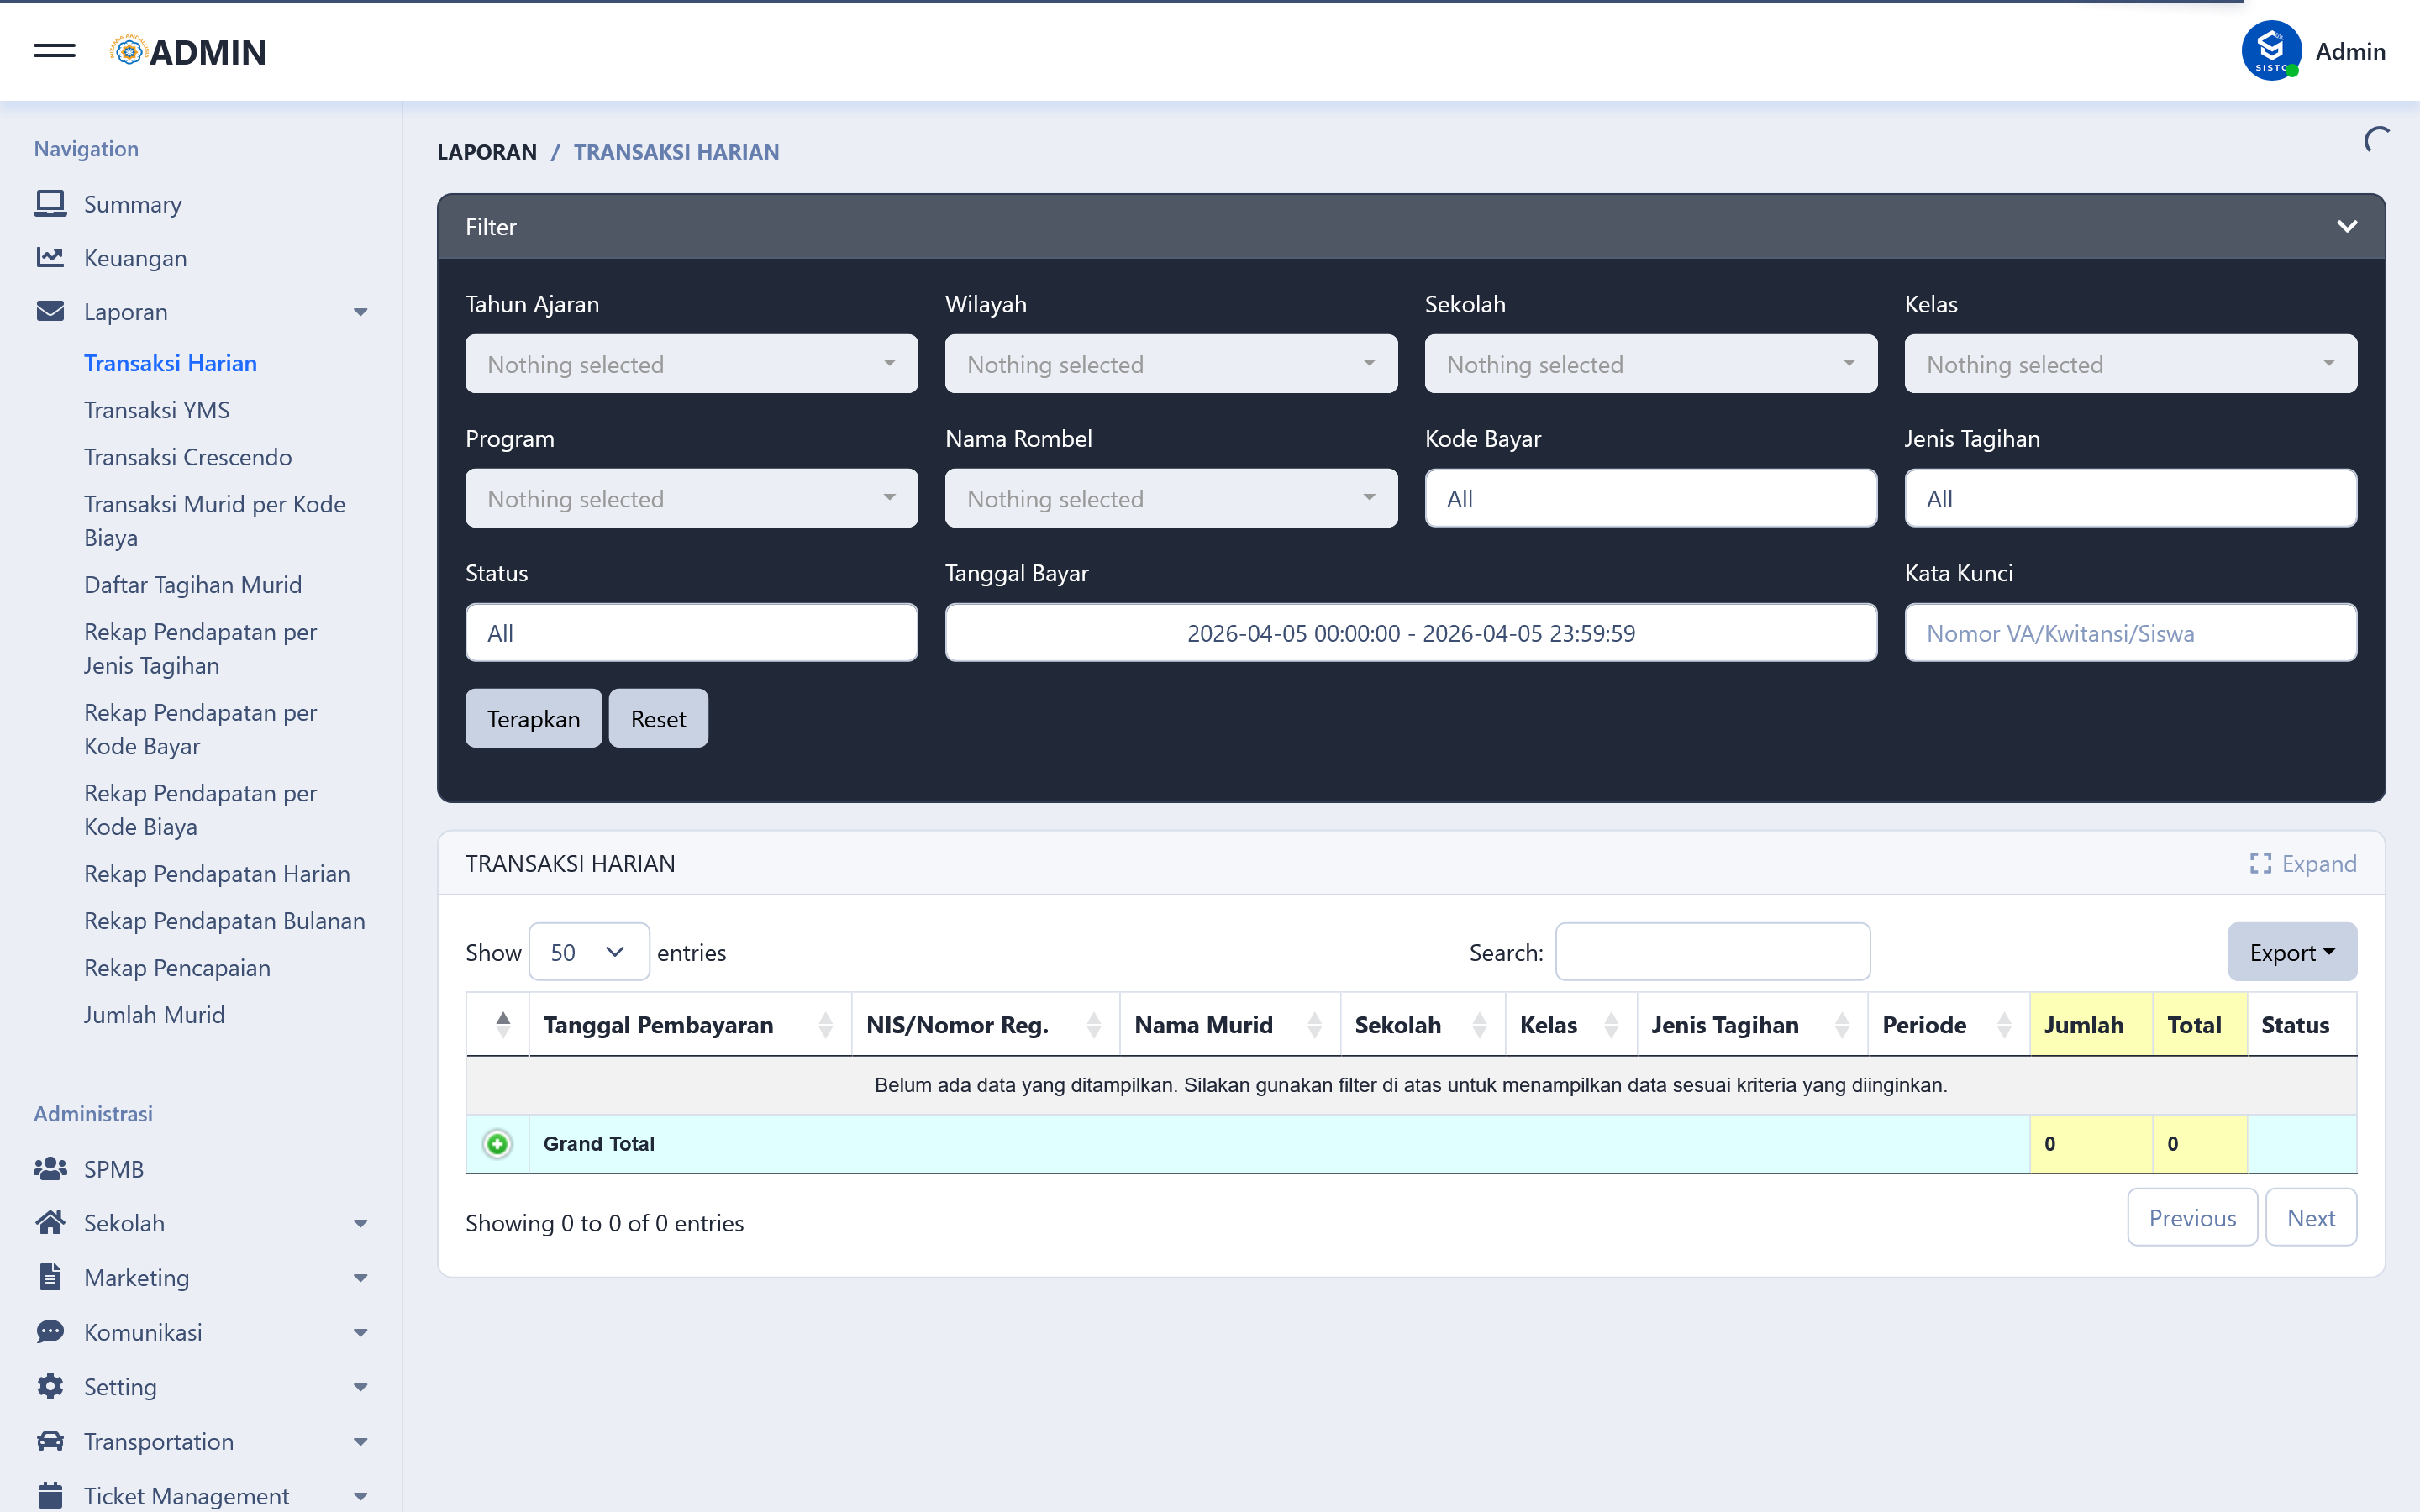Open the Tahun Ajaran dropdown
The image size is (2420, 1512).
[x=691, y=364]
